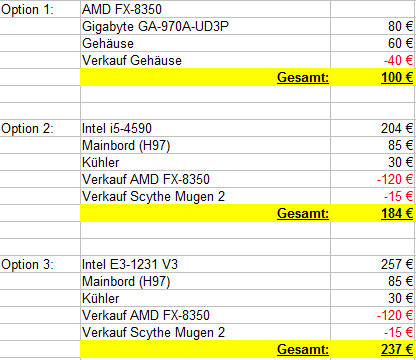Select the yellow 184 € total cell
The width and height of the screenshot is (416, 360).
click(373, 213)
